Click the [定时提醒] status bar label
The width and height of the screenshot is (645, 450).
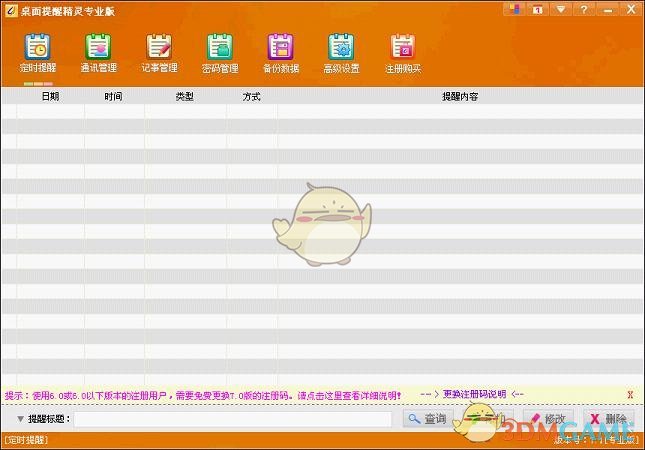(x=26, y=440)
